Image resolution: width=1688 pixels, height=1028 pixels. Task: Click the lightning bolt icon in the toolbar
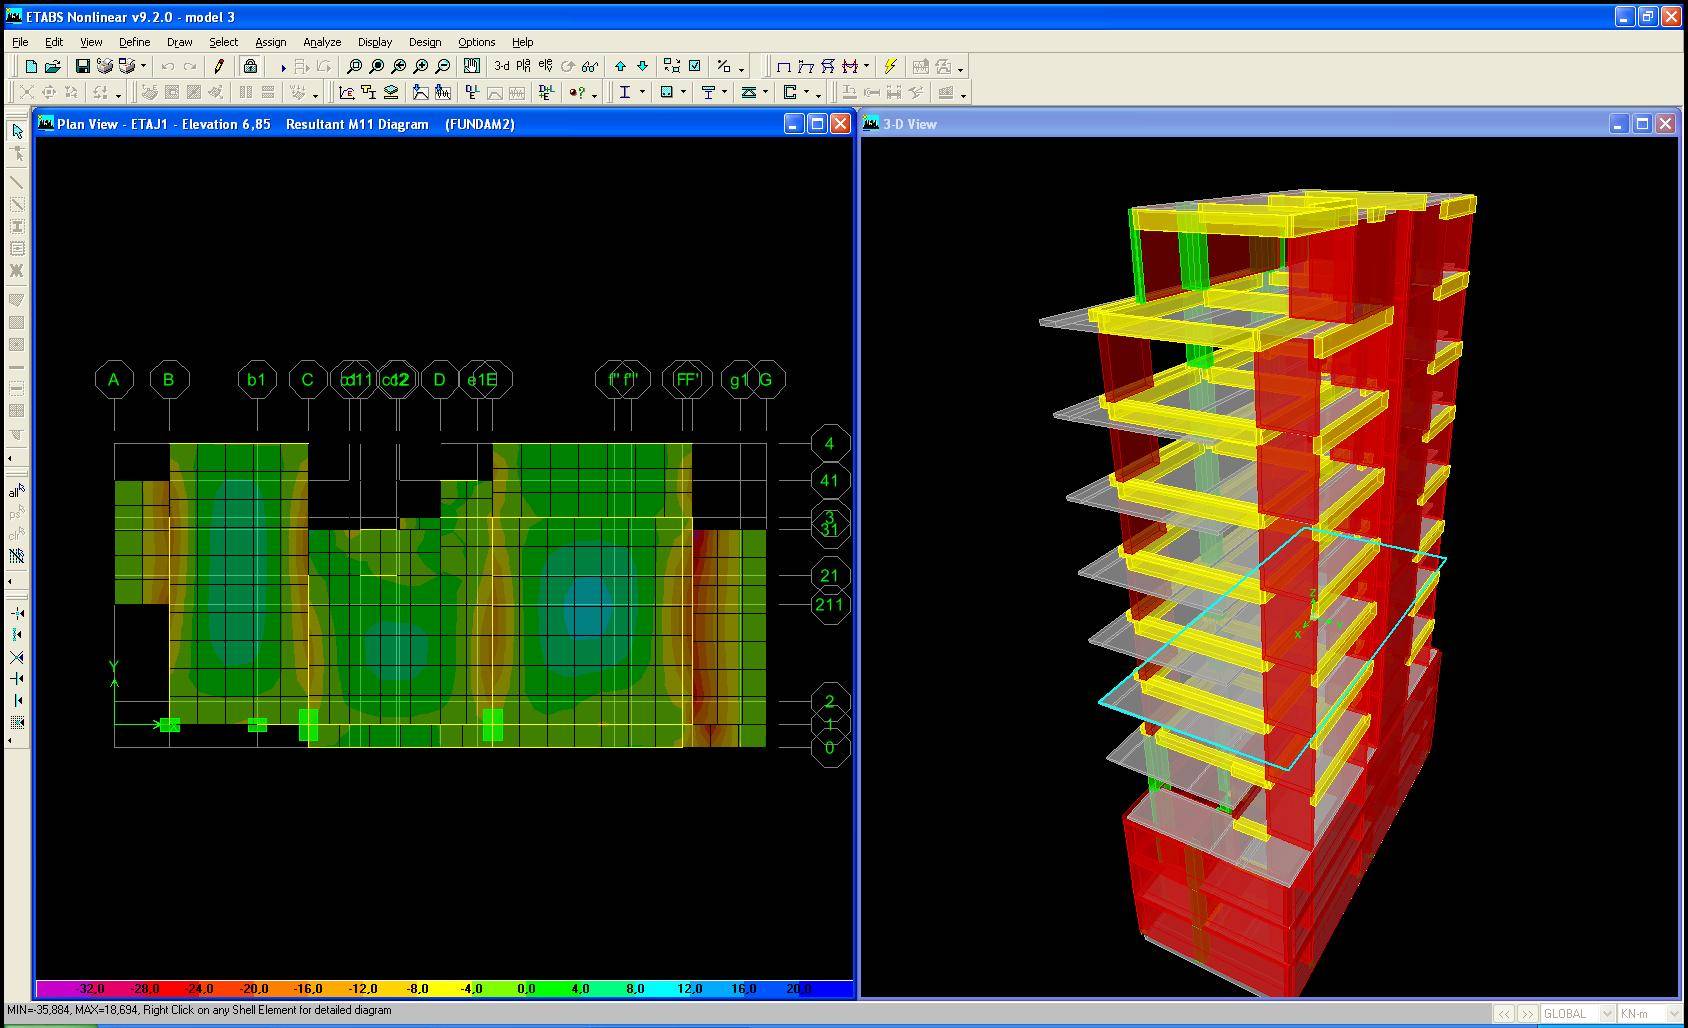click(x=889, y=66)
